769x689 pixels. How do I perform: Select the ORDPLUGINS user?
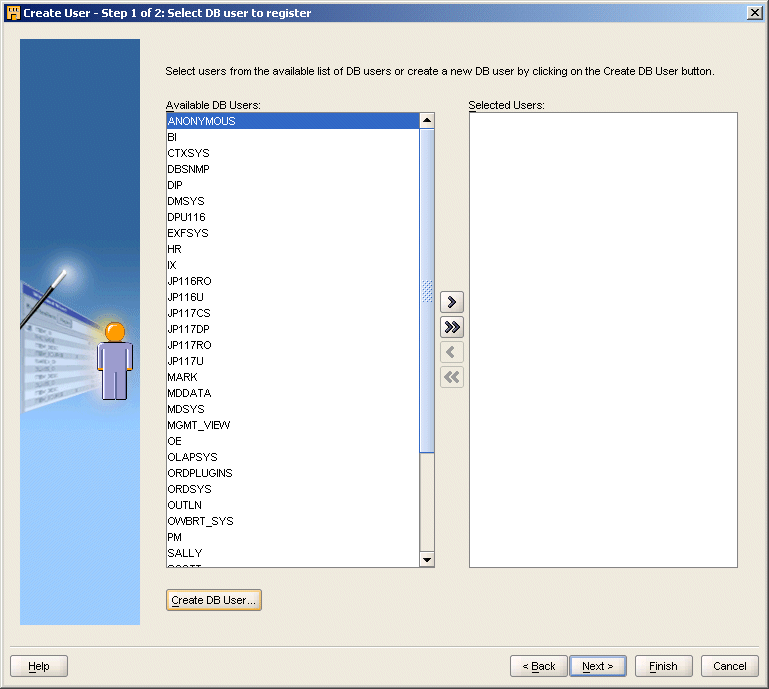(x=293, y=473)
